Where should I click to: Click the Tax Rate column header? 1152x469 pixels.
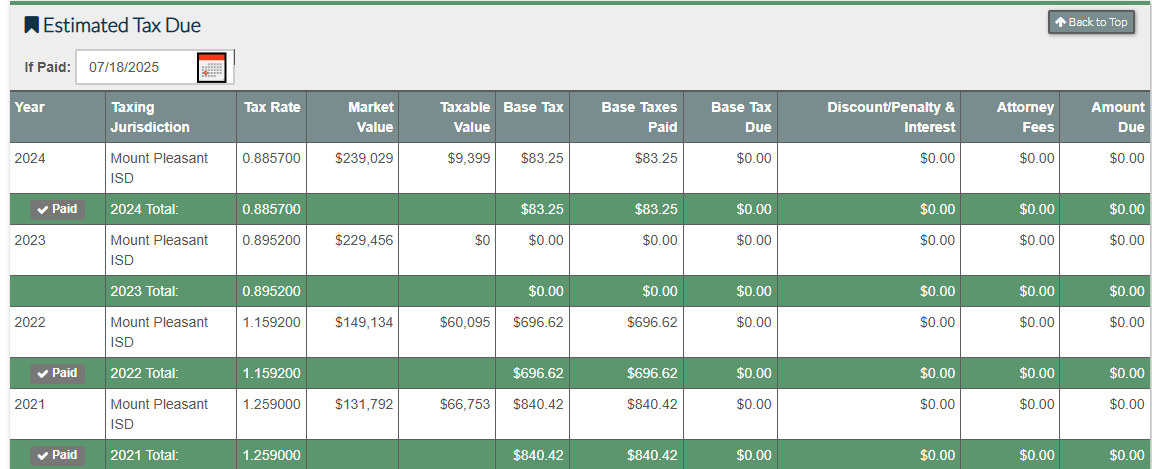click(271, 107)
